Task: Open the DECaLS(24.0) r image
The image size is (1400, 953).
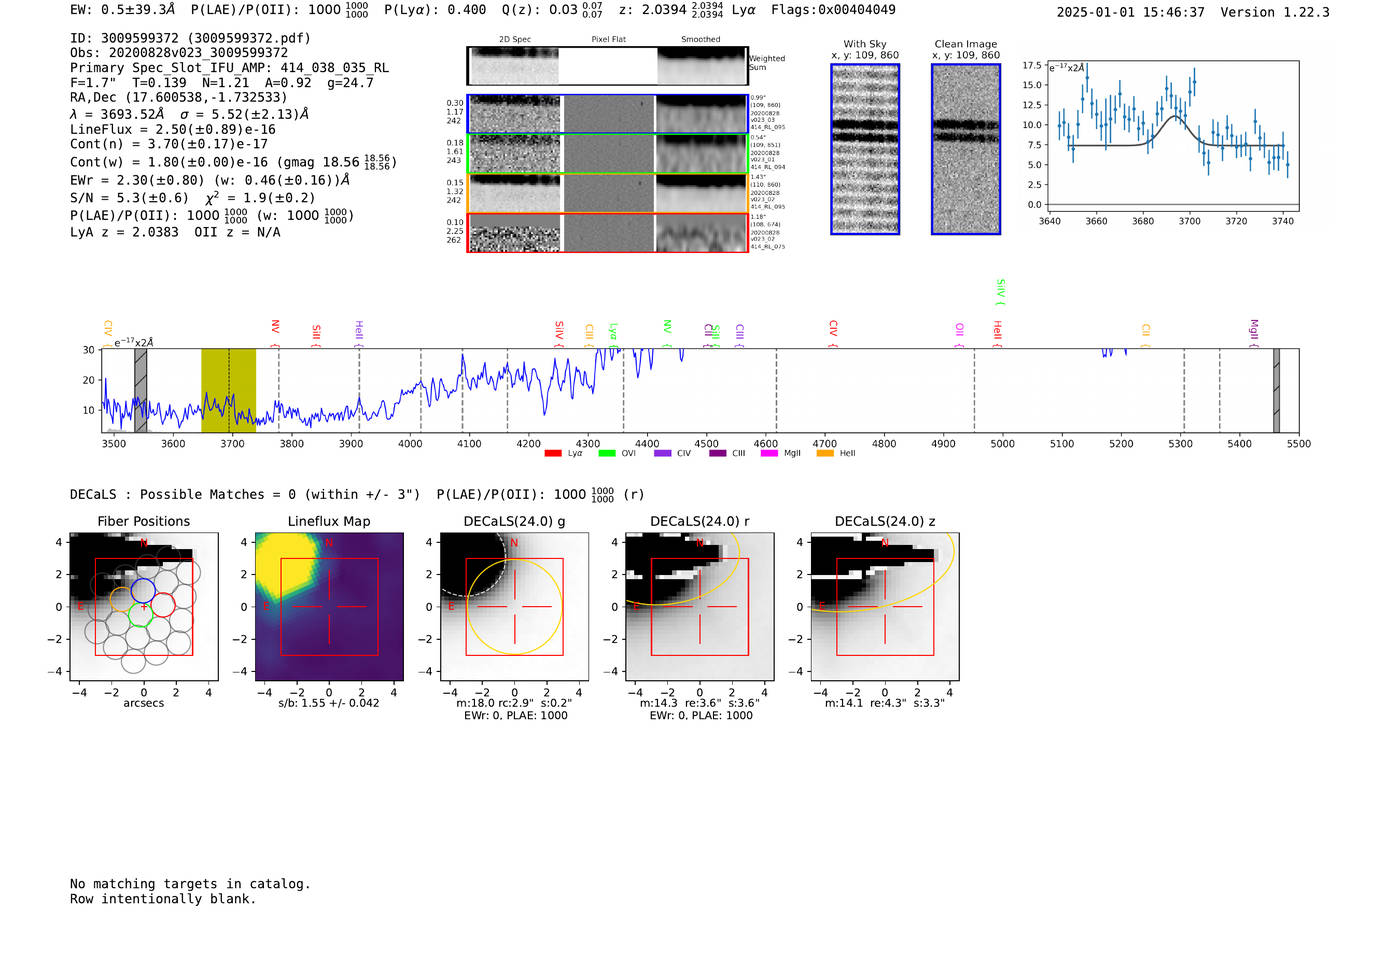Action: [x=700, y=606]
